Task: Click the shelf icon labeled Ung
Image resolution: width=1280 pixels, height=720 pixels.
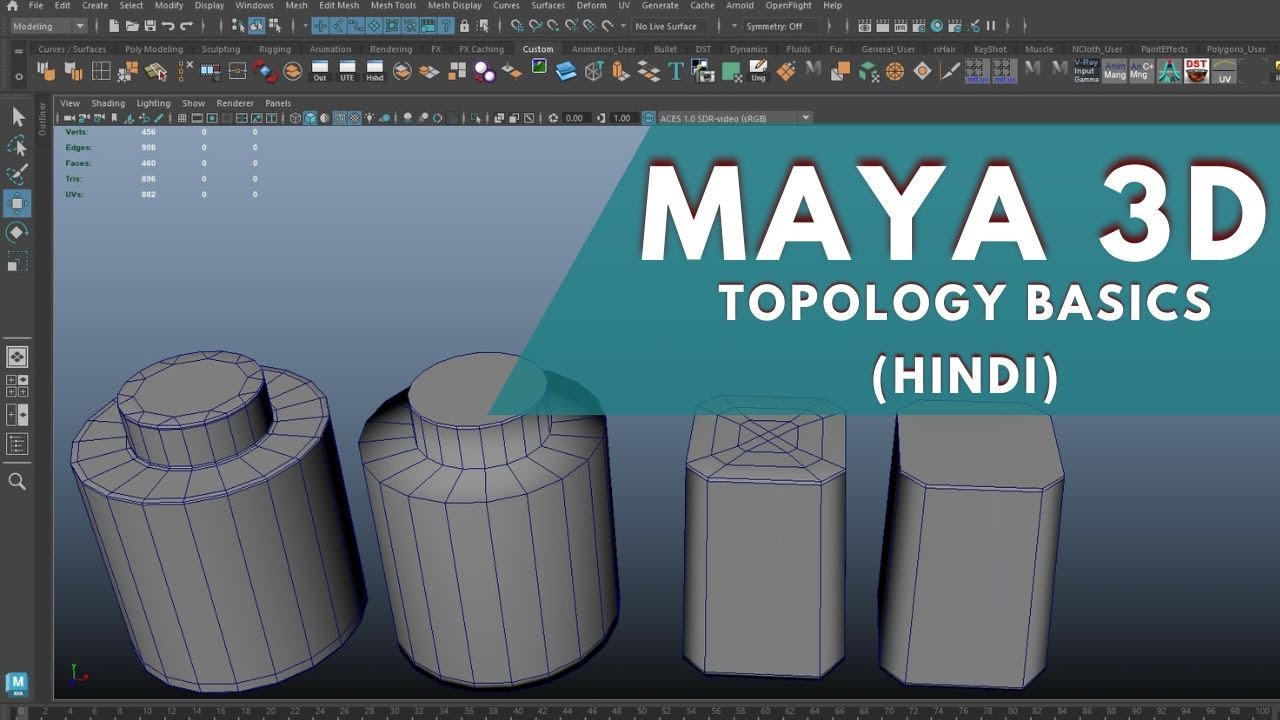Action: coord(758,71)
